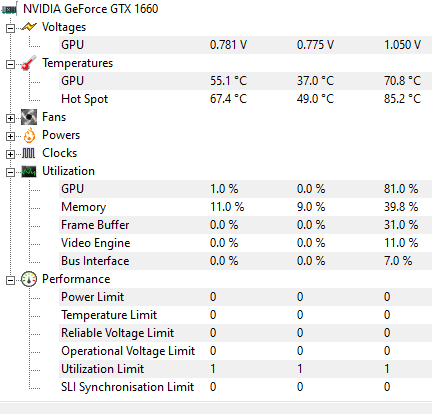Image resolution: width=432 pixels, height=414 pixels.
Task: Collapse the Performance section
Action: 10,280
